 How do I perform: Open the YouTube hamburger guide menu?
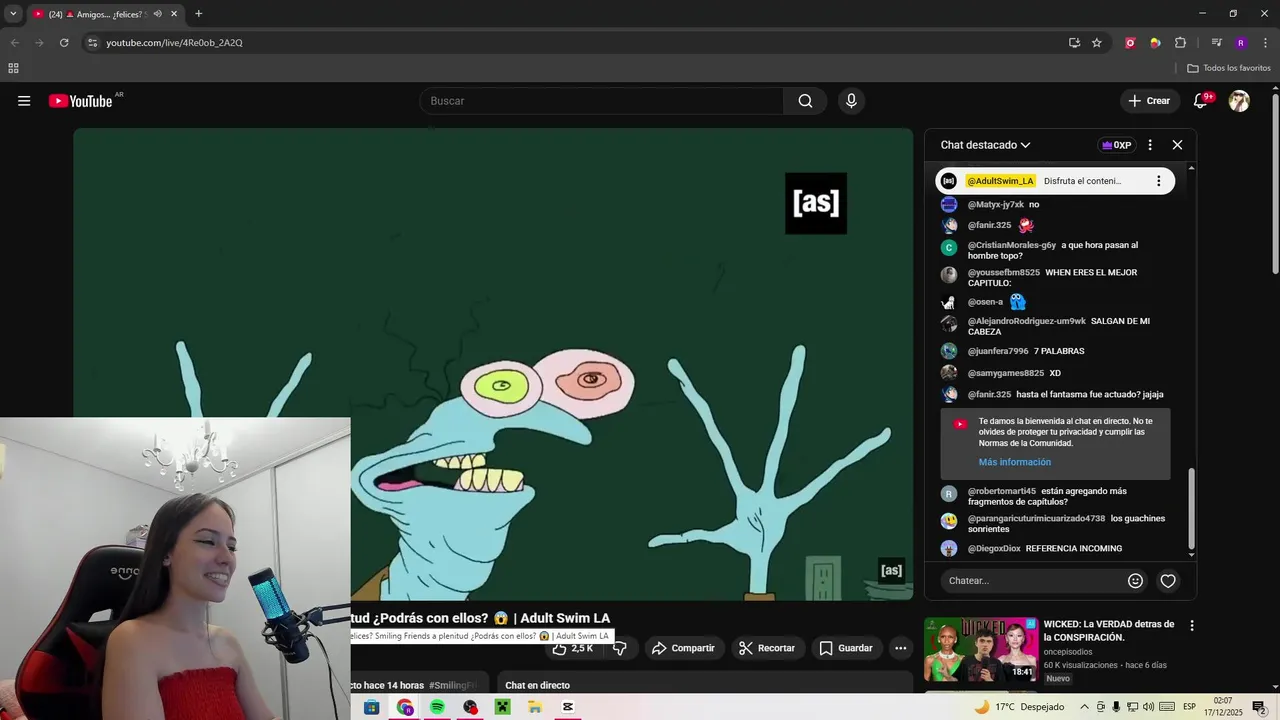pos(24,101)
